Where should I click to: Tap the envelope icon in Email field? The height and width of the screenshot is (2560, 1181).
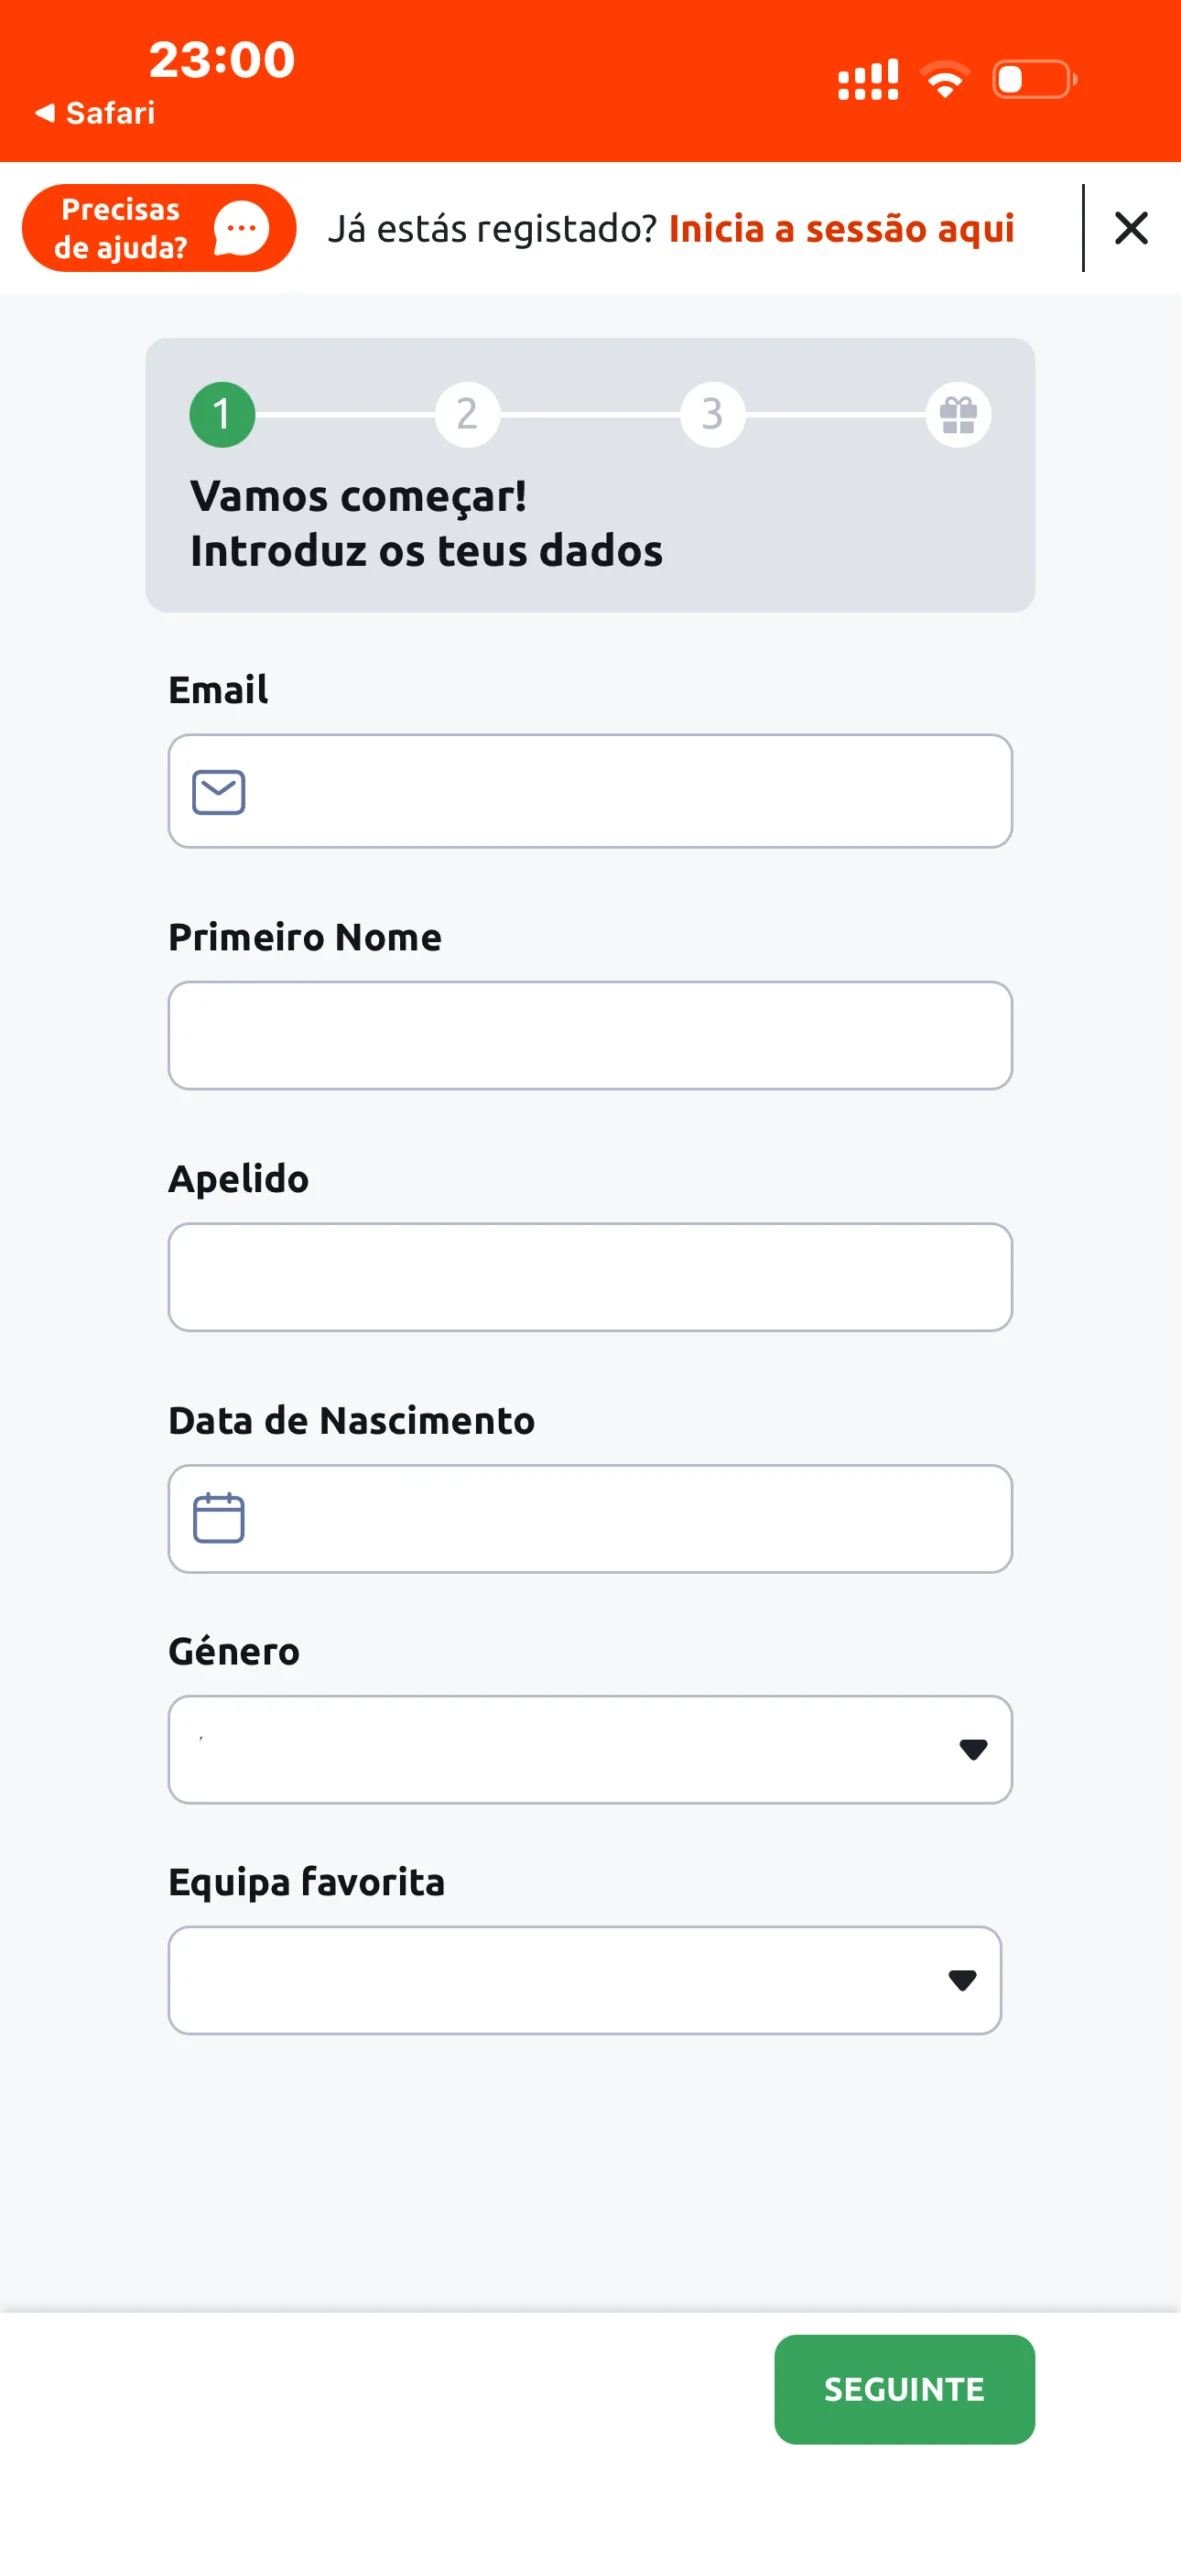(x=219, y=792)
